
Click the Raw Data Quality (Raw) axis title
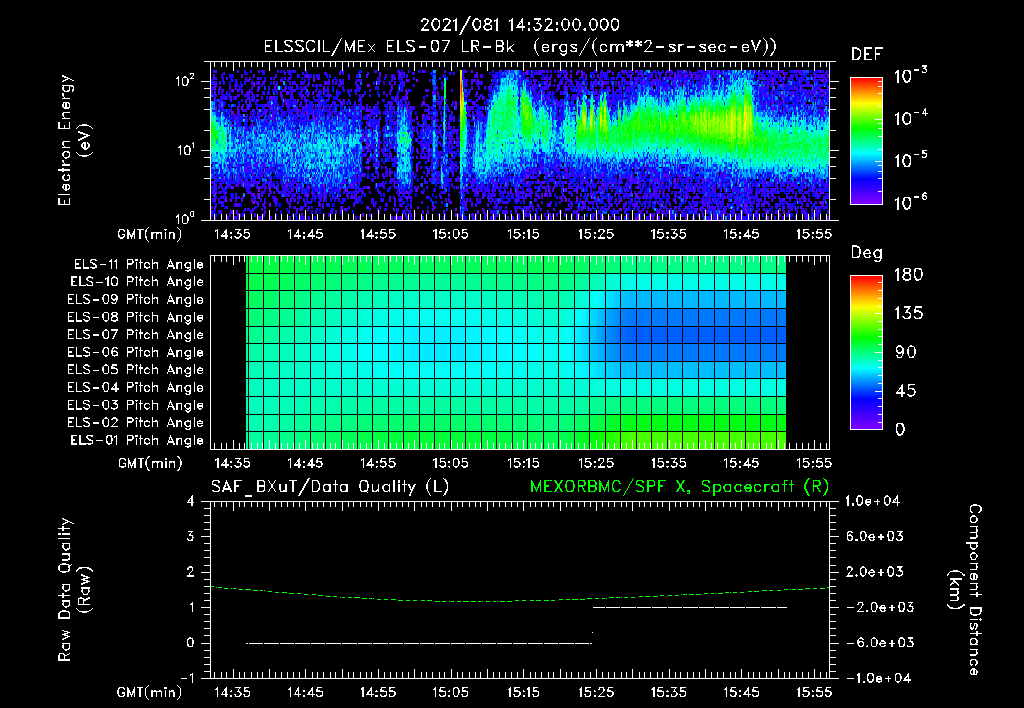point(74,590)
